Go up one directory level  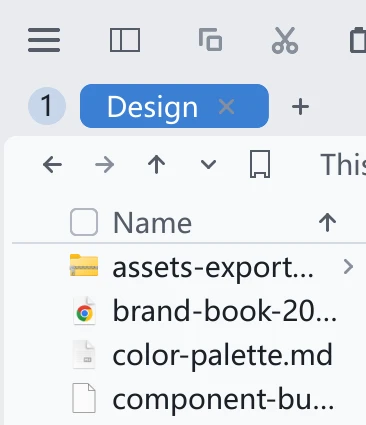(157, 165)
